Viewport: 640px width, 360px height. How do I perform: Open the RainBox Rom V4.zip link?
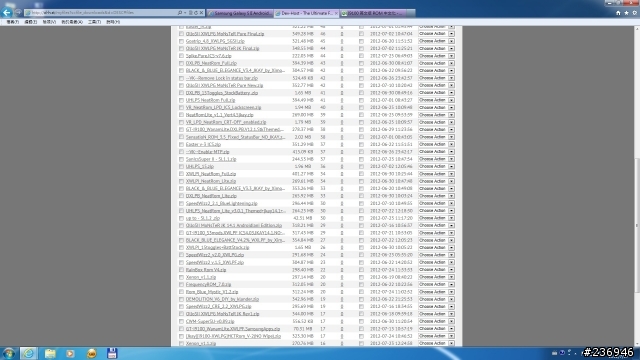[x=206, y=270]
